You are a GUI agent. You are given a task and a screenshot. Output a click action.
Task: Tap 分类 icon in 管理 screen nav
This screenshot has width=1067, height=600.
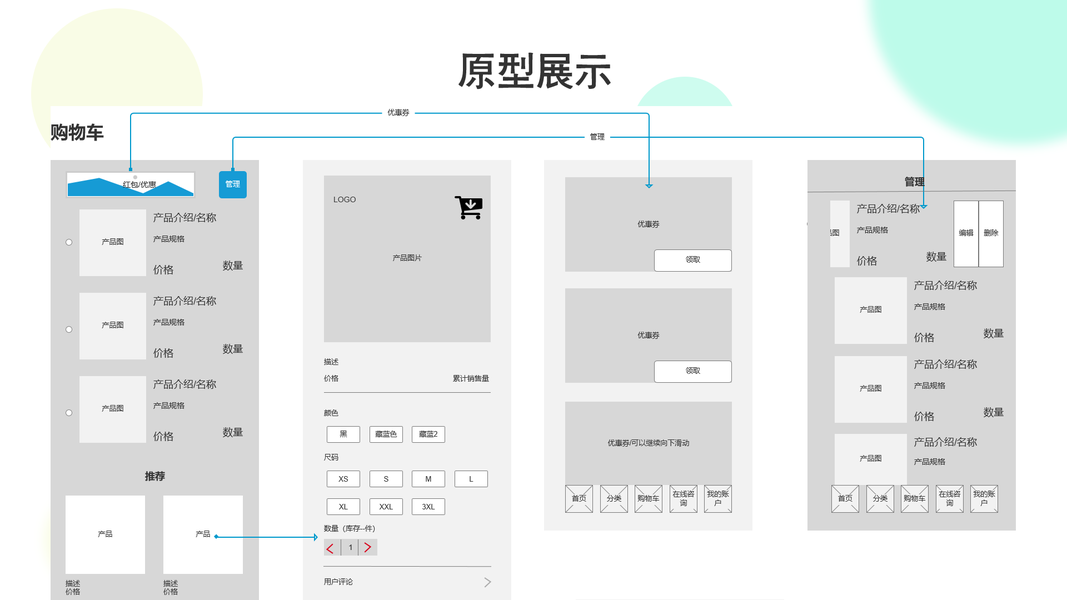click(880, 499)
